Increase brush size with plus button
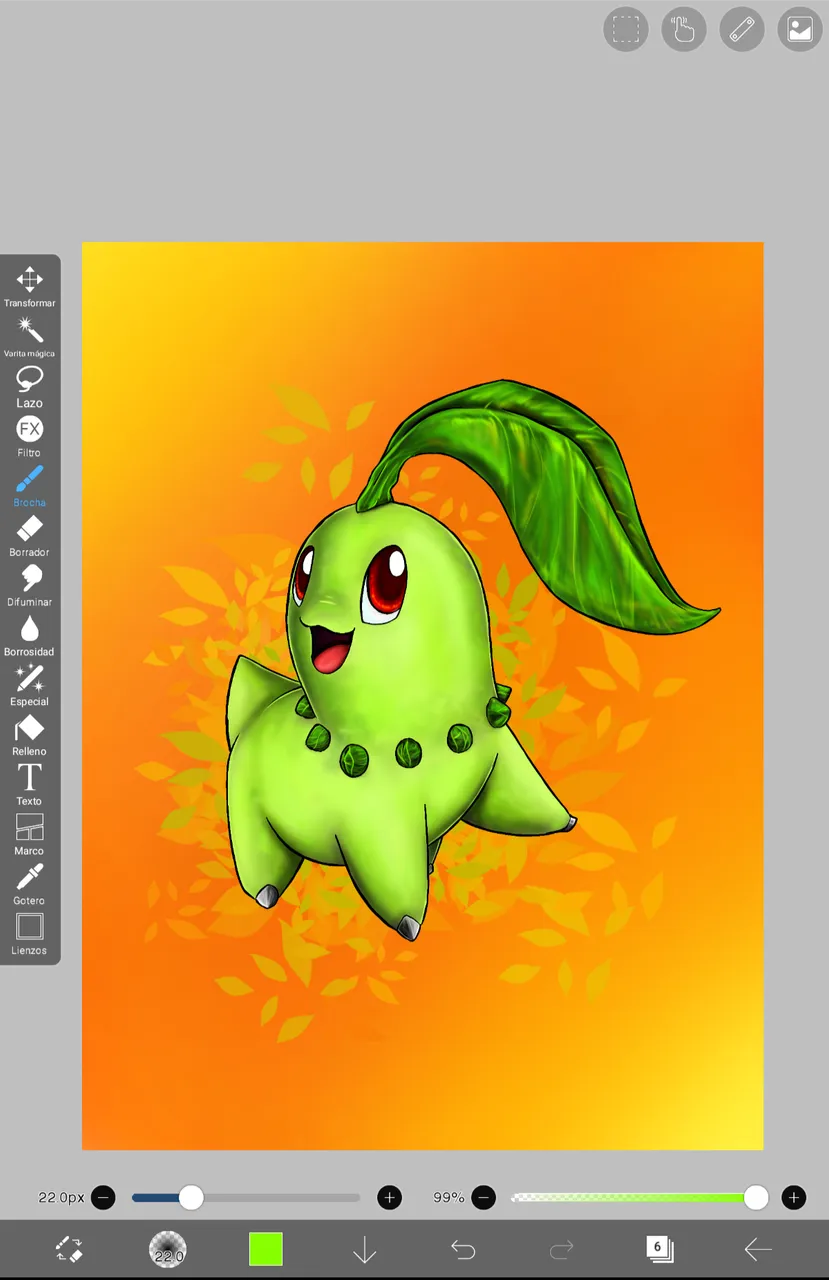Viewport: 829px width, 1280px height. tap(389, 1197)
